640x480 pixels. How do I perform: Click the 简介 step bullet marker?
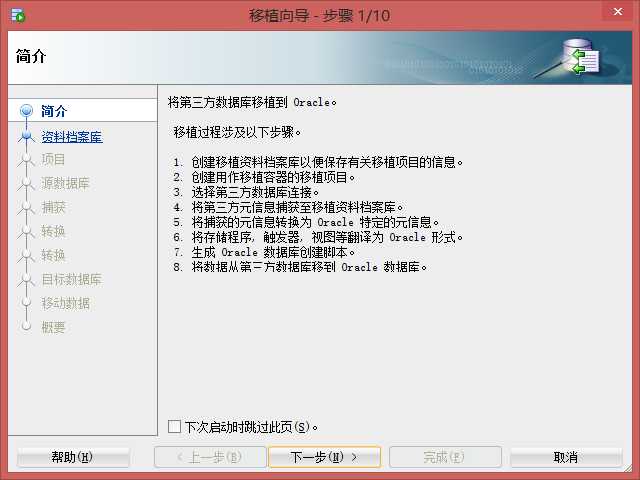click(x=27, y=111)
